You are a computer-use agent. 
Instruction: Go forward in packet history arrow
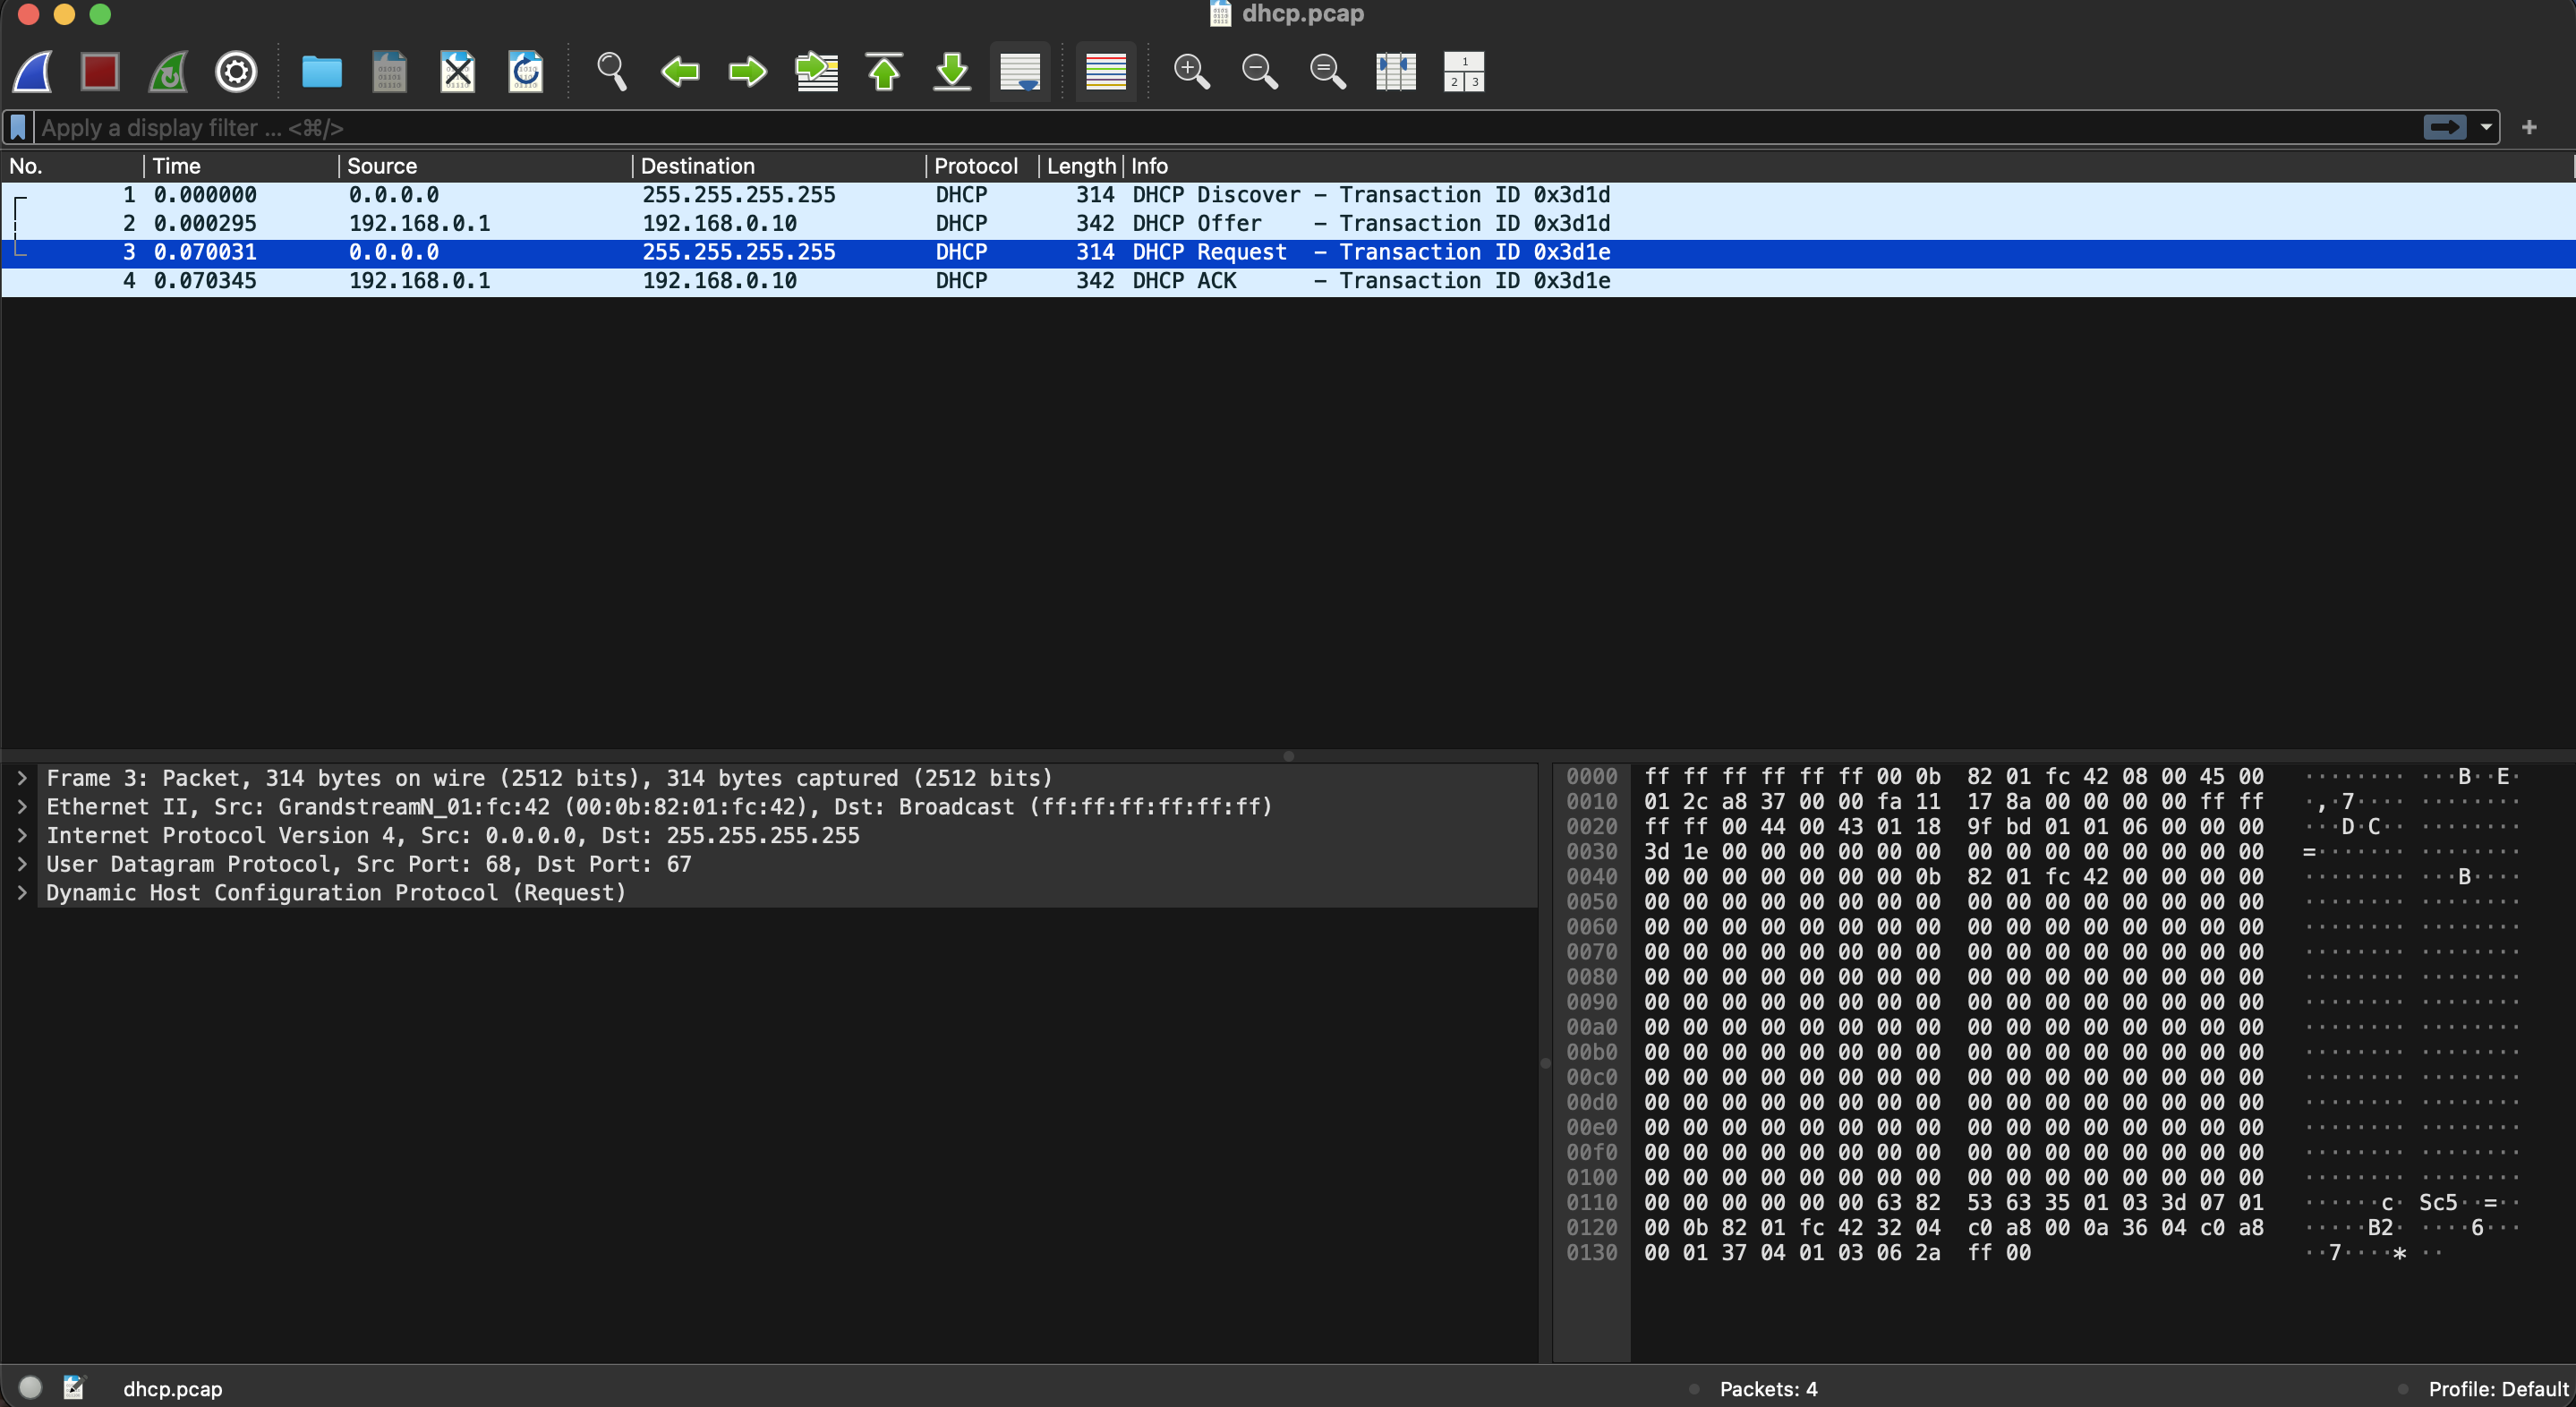click(747, 72)
